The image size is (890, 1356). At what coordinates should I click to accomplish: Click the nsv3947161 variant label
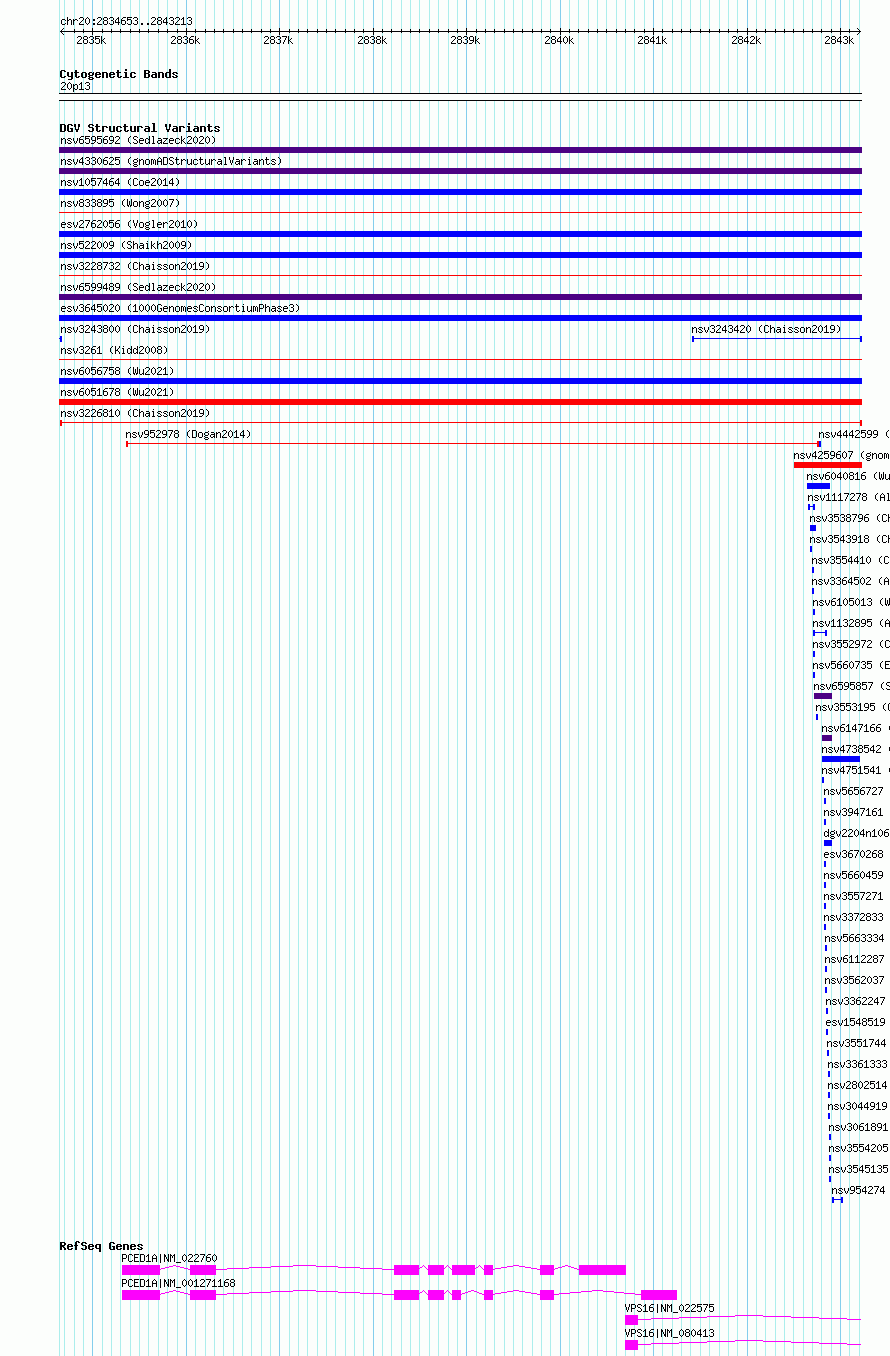point(854,812)
